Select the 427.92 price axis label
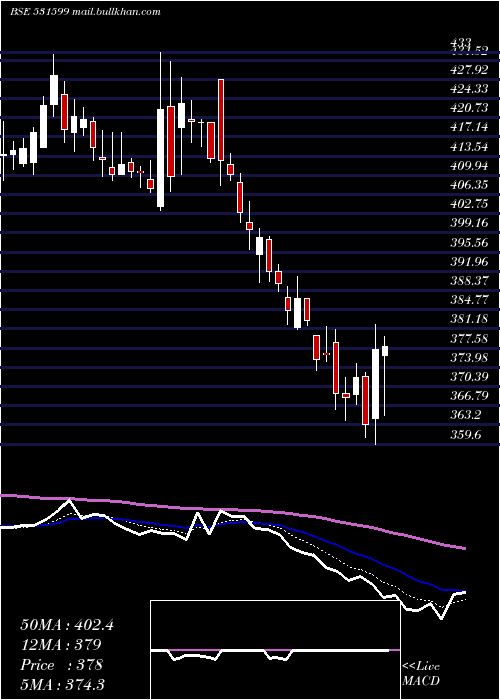The width and height of the screenshot is (500, 700). point(469,70)
